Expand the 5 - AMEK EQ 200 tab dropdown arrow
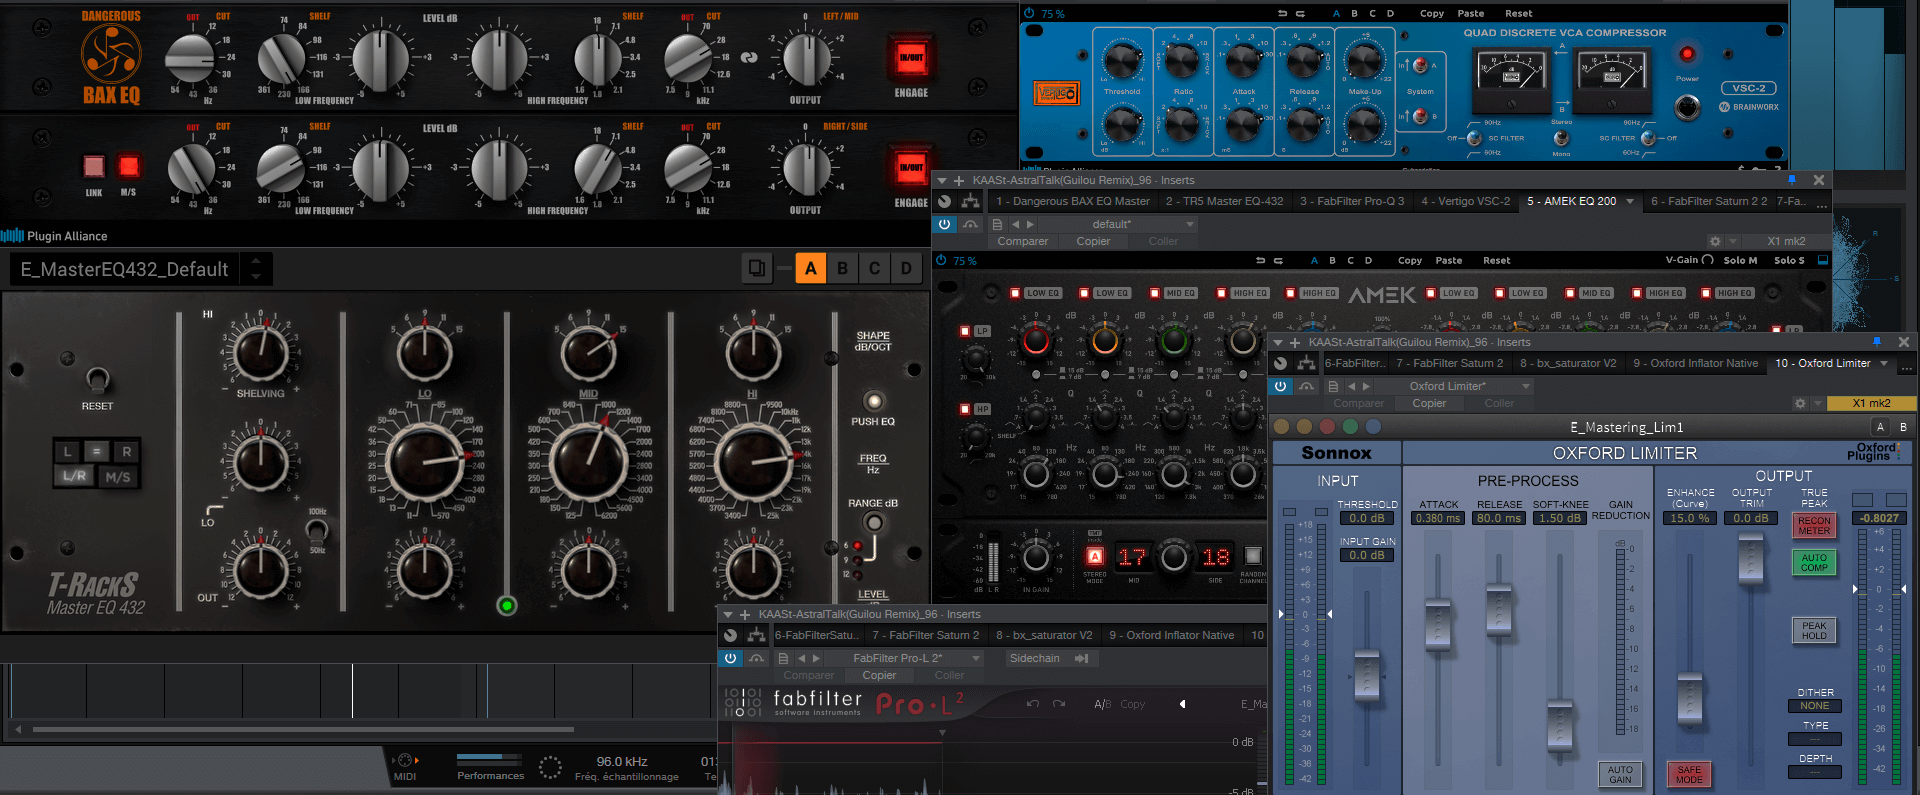This screenshot has width=1920, height=795. (x=1630, y=201)
